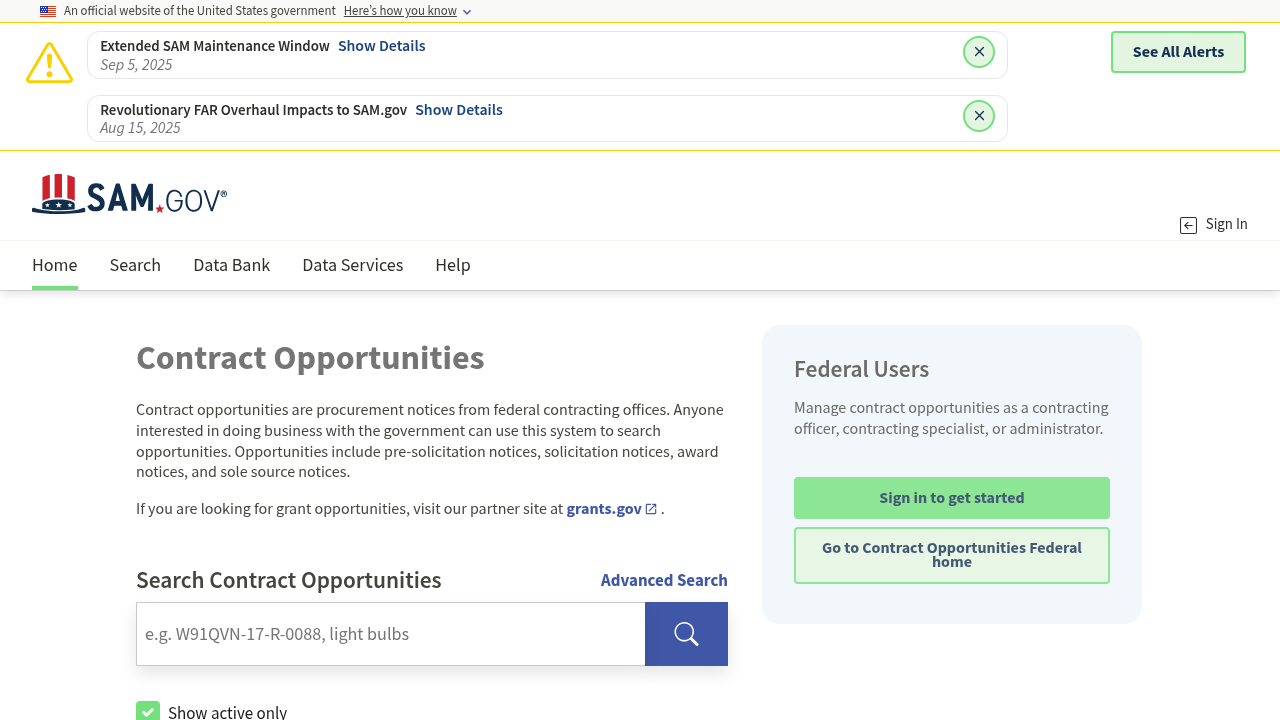The width and height of the screenshot is (1280, 720).
Task: Click the Sign In arrow icon
Action: pyautogui.click(x=1188, y=225)
